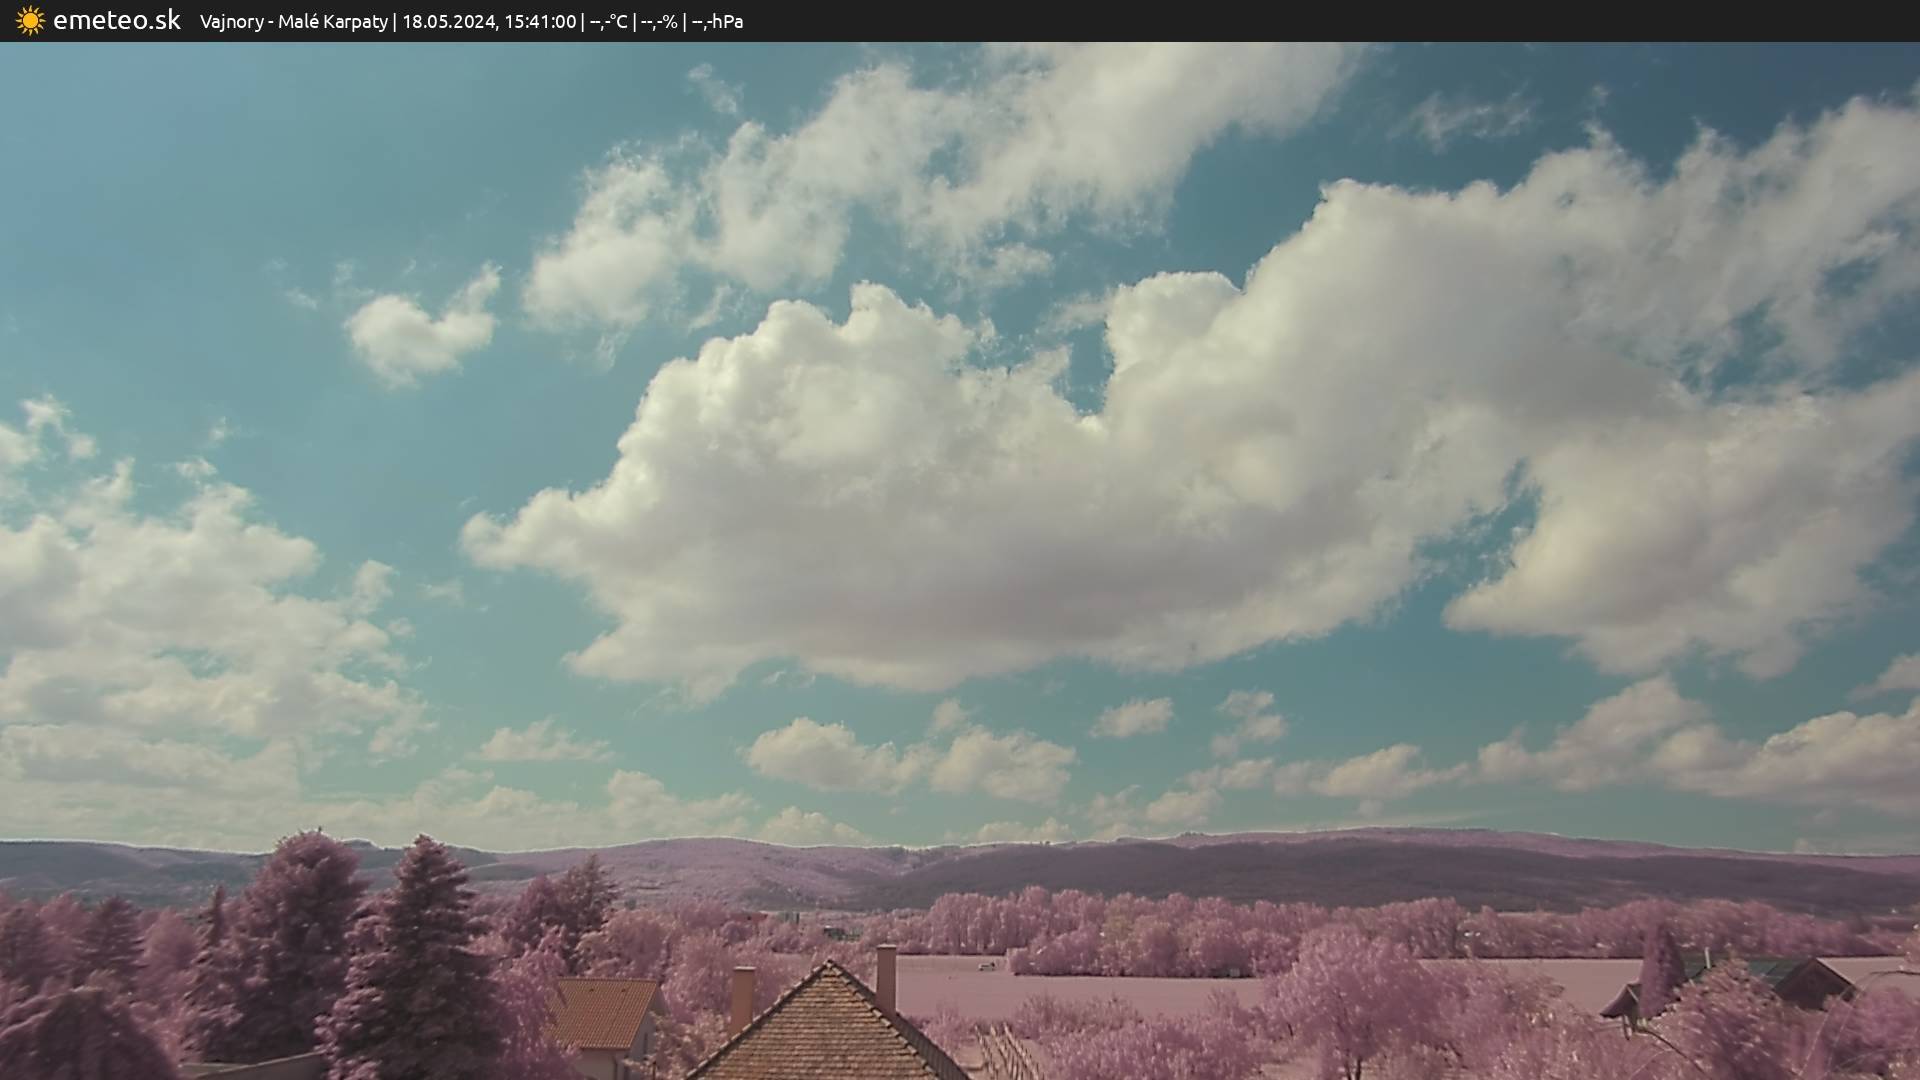
Task: Click the humidity % reading placeholder
Action: 659,22
